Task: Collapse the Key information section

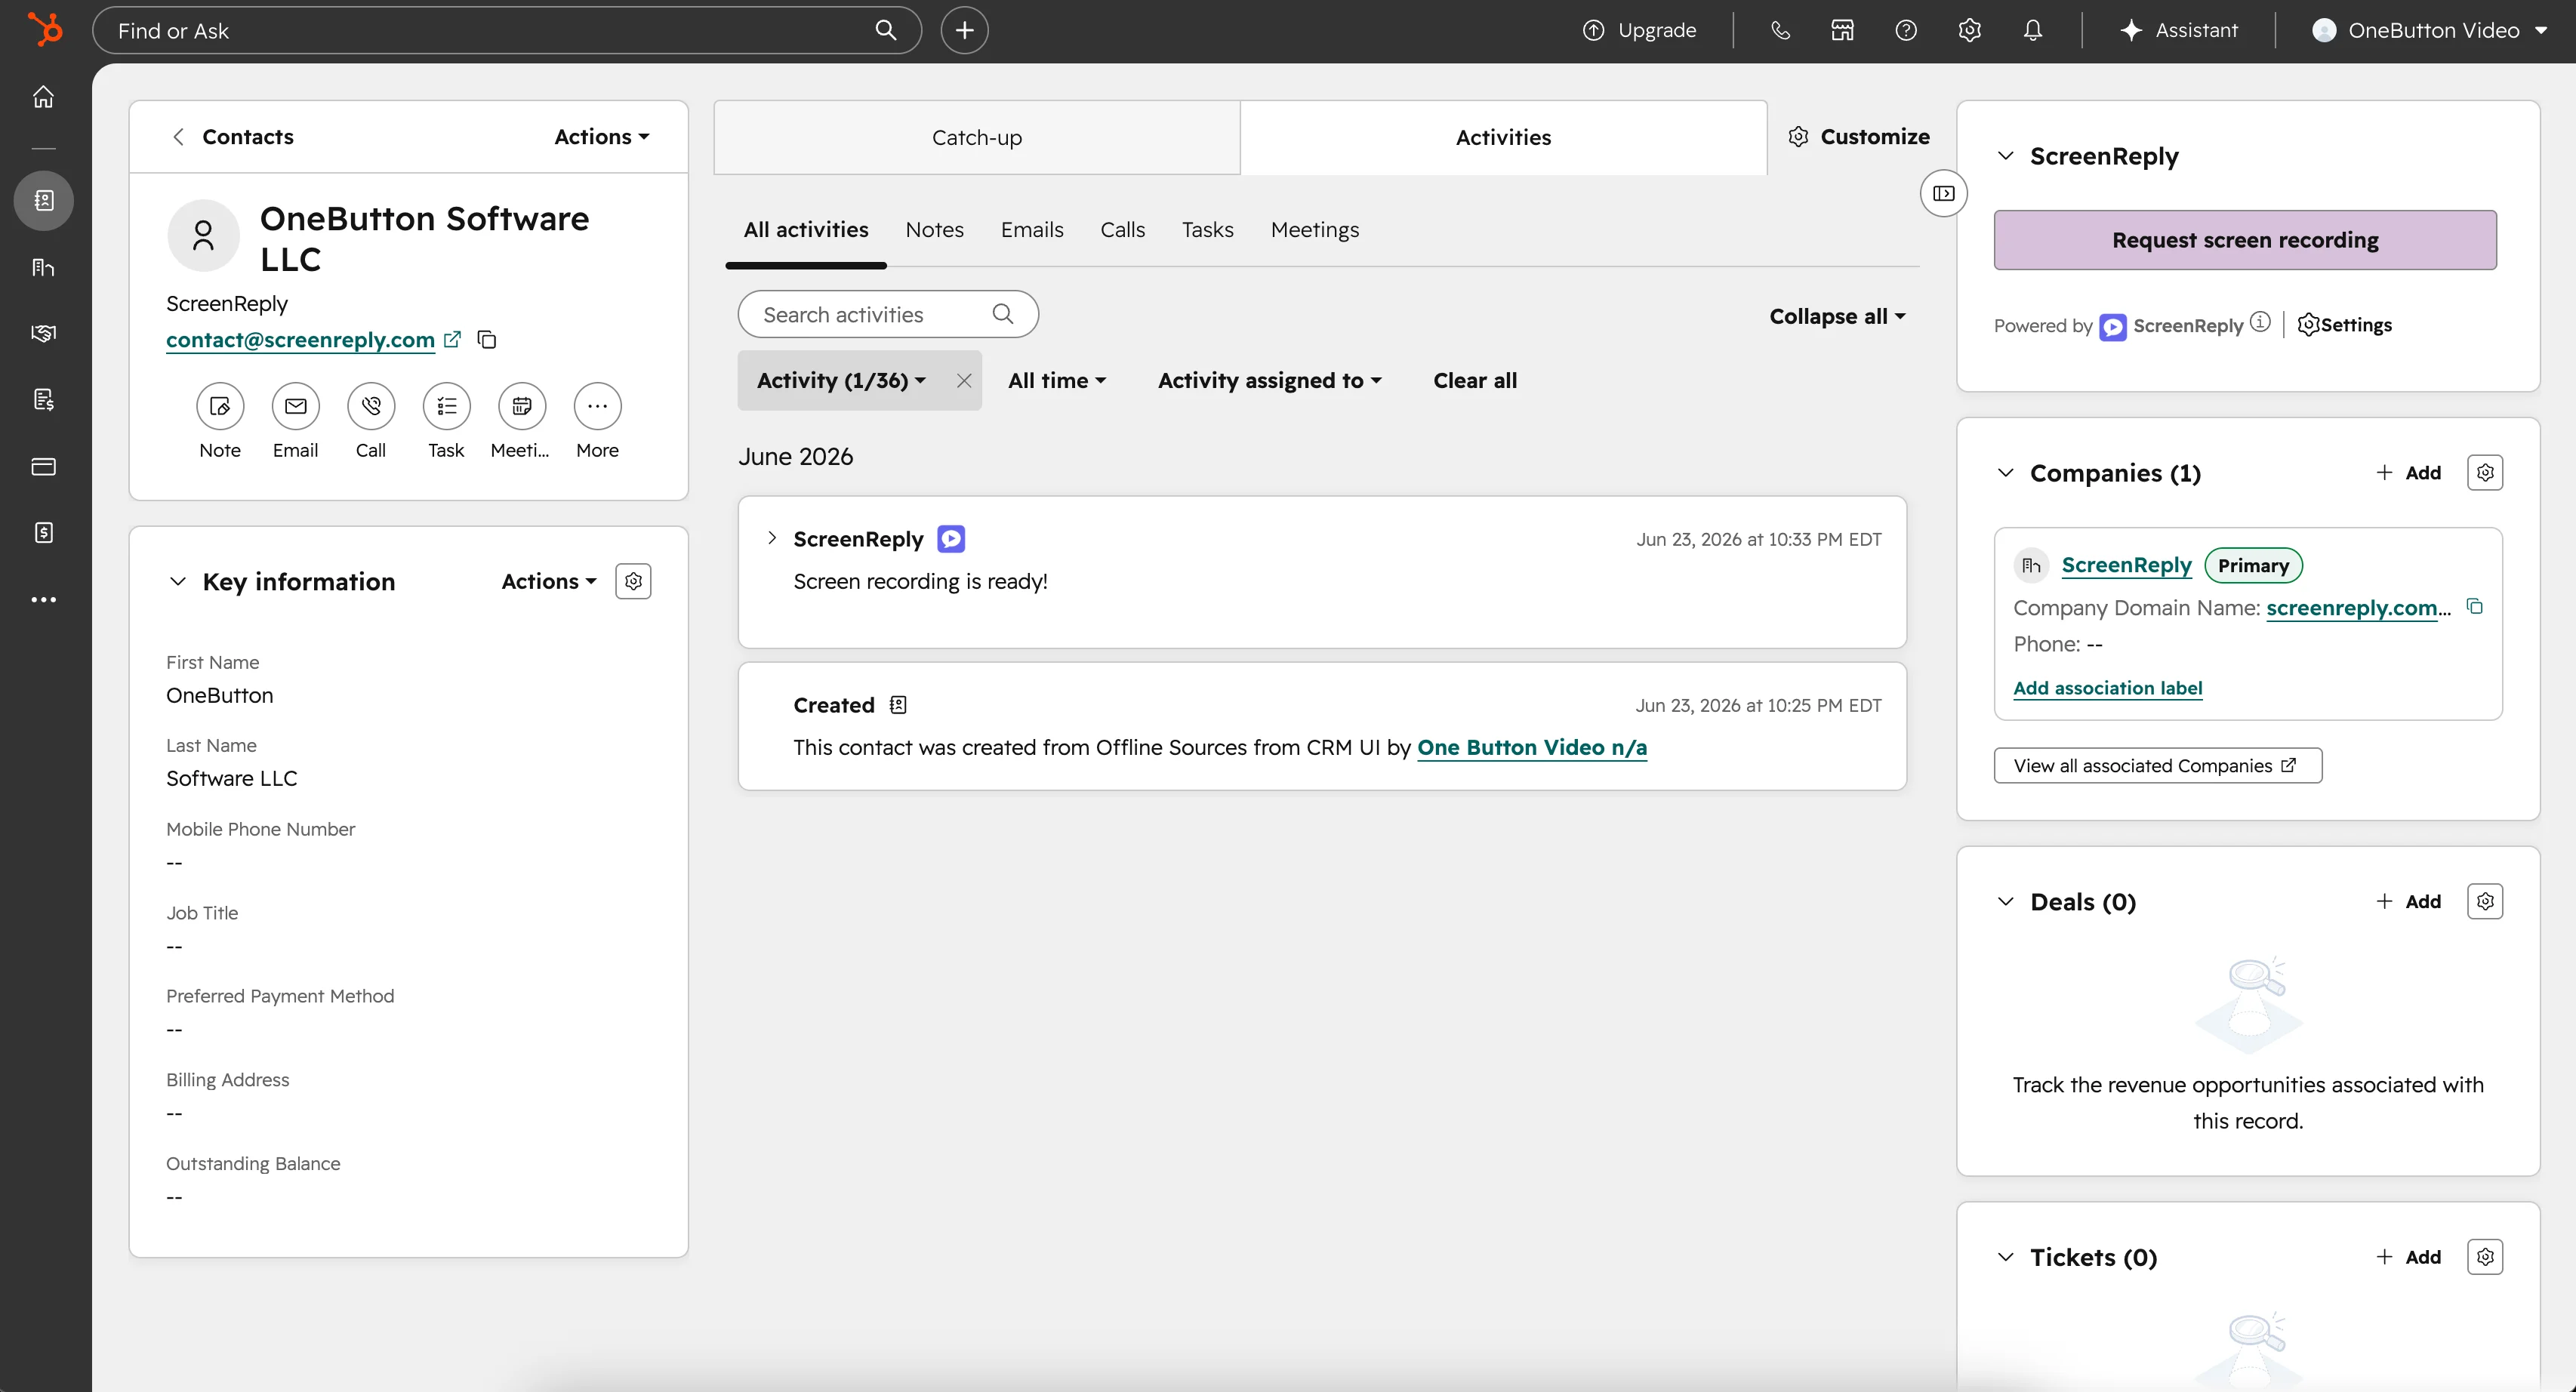Action: point(177,581)
